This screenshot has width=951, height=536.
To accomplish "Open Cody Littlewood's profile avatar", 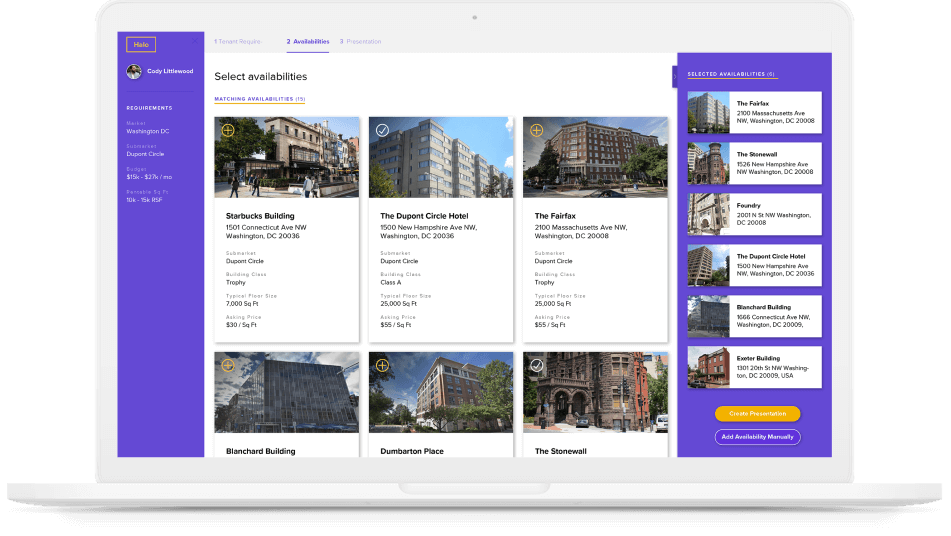I will (x=134, y=72).
